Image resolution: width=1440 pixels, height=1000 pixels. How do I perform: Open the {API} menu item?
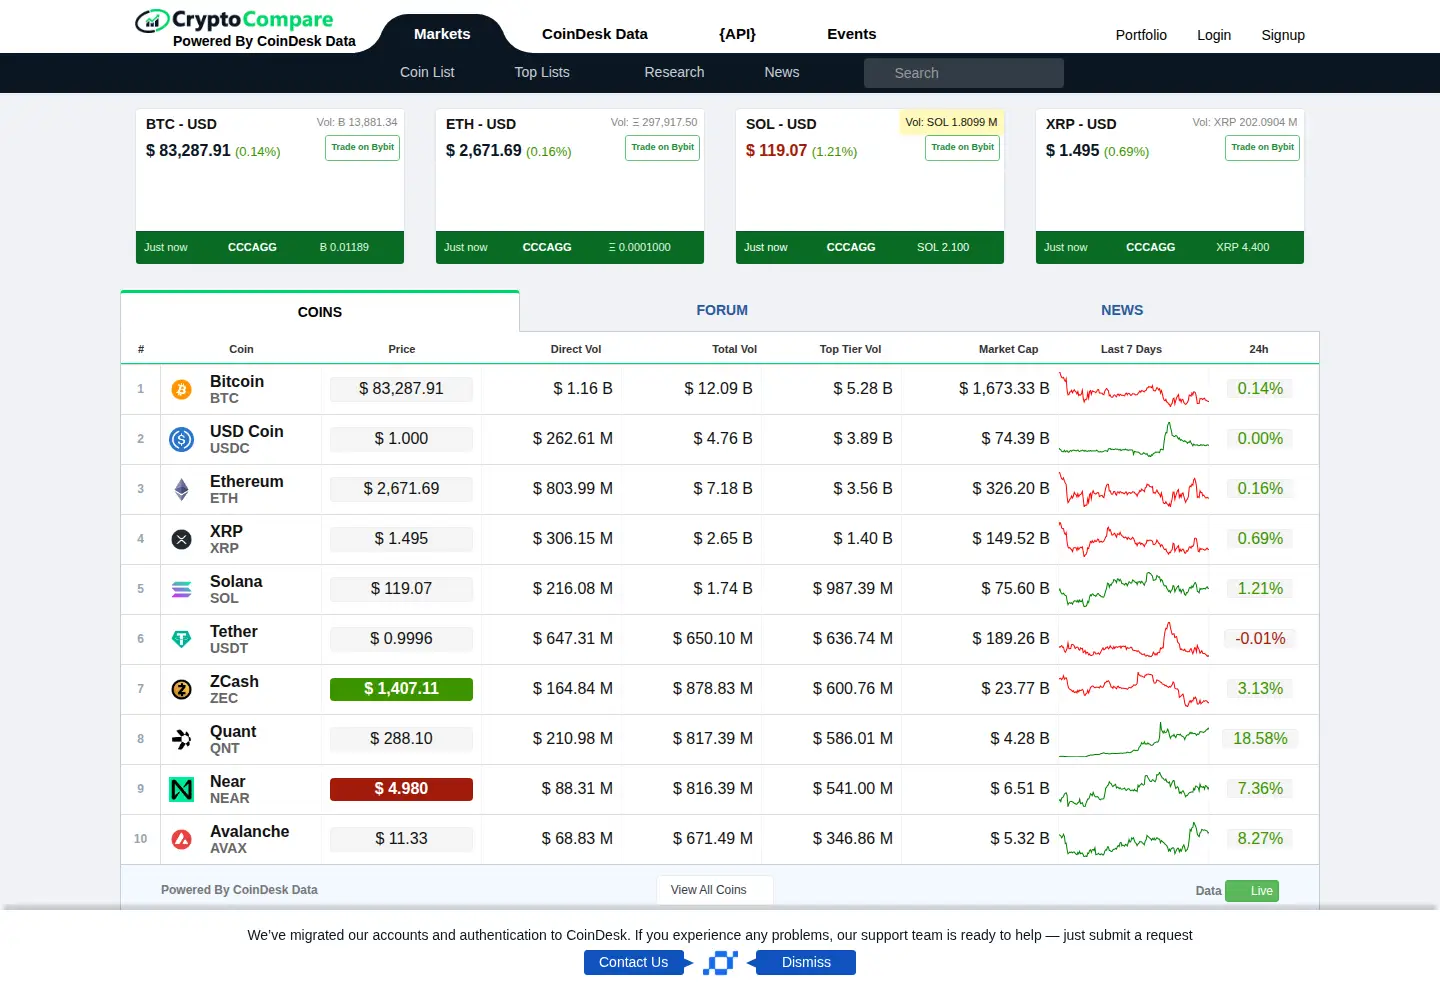pos(737,34)
